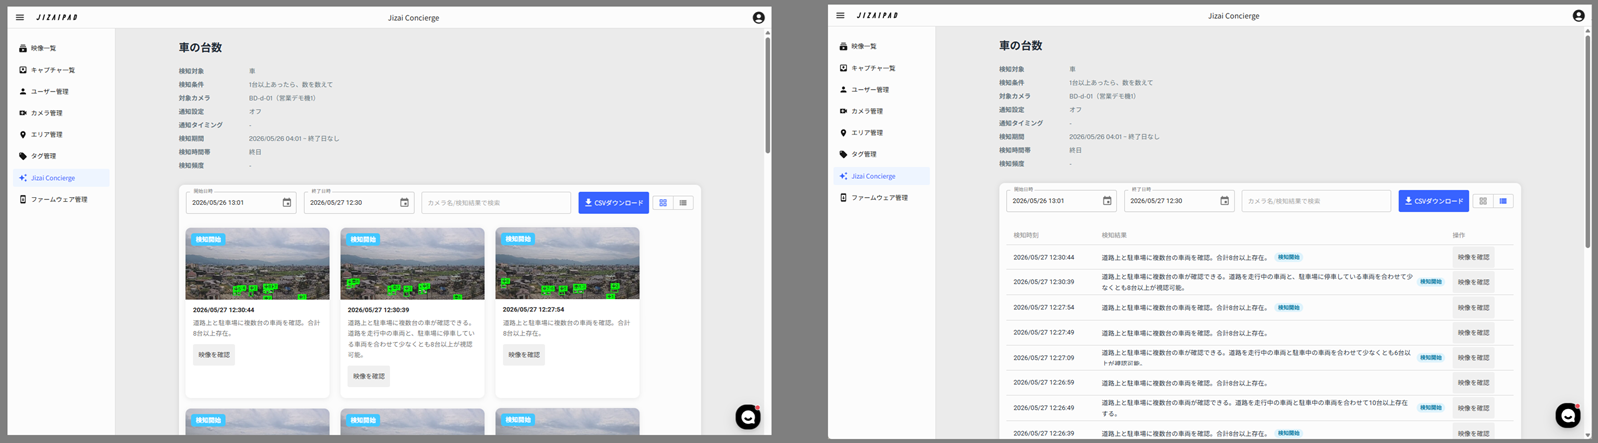Click JIZAIPAD logo in right window
1598x443 pixels.
coord(877,15)
